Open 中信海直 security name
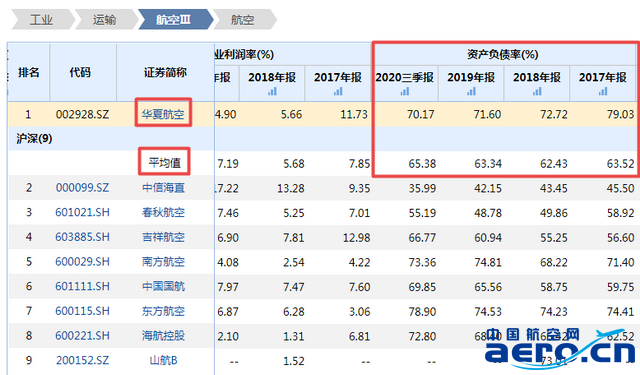 click(163, 188)
